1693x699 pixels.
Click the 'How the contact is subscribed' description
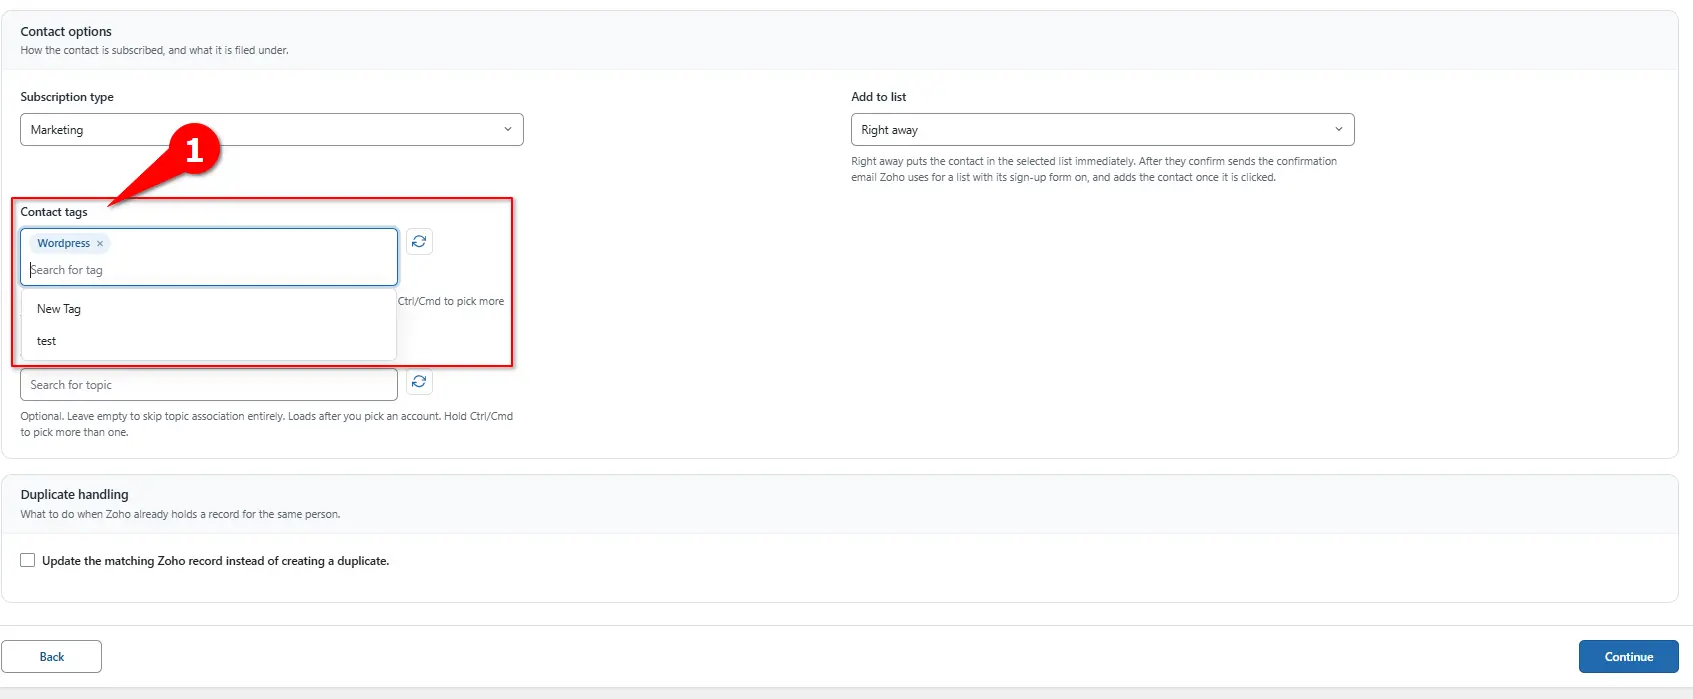[154, 51]
